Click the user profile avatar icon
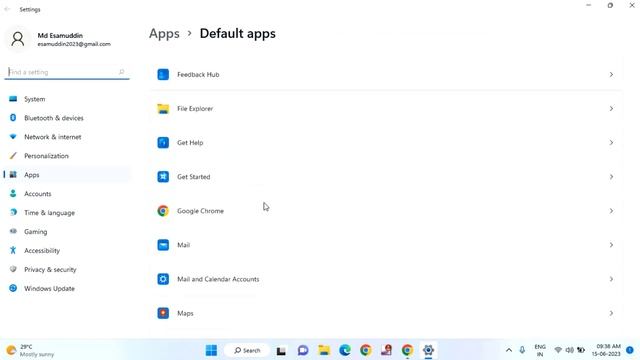 point(18,39)
